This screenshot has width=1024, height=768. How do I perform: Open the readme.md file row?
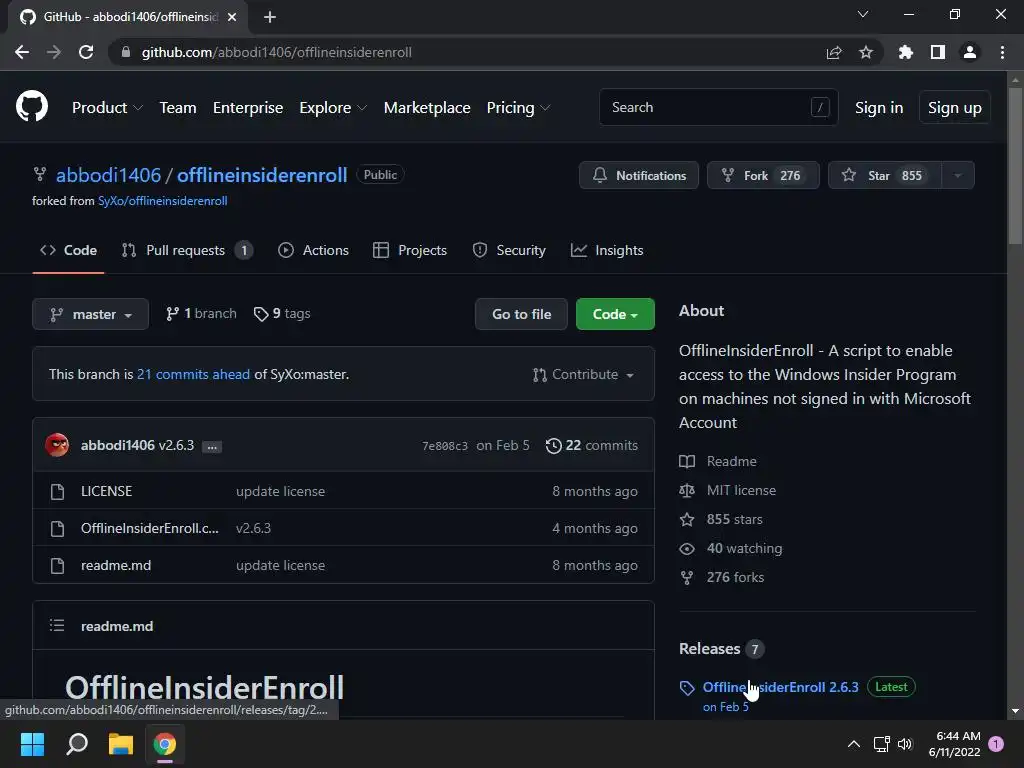pos(344,566)
